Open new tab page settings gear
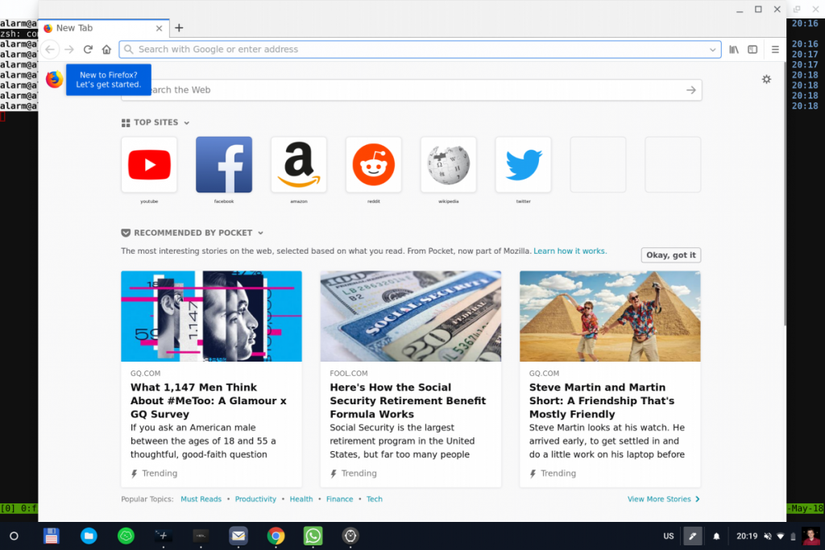Image resolution: width=825 pixels, height=550 pixels. (767, 79)
